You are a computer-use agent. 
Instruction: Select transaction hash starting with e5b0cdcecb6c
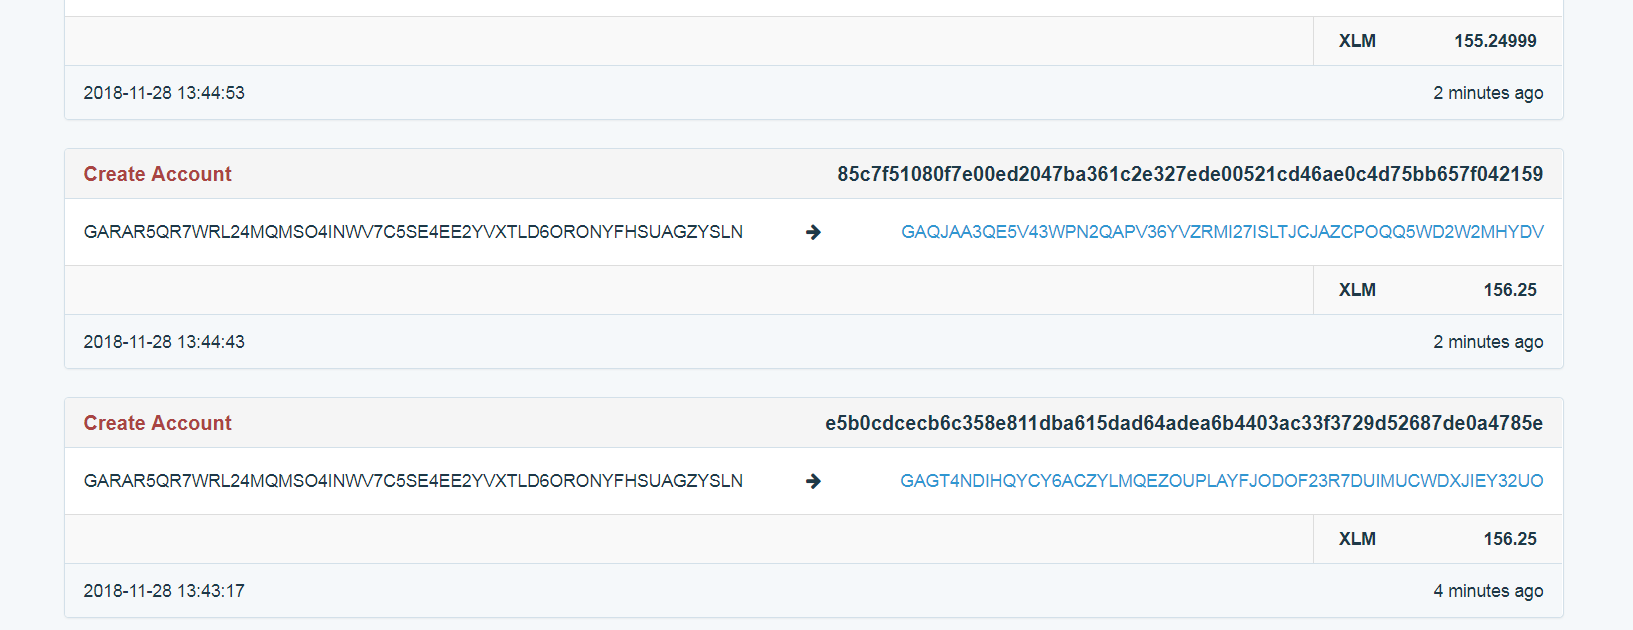point(1183,423)
